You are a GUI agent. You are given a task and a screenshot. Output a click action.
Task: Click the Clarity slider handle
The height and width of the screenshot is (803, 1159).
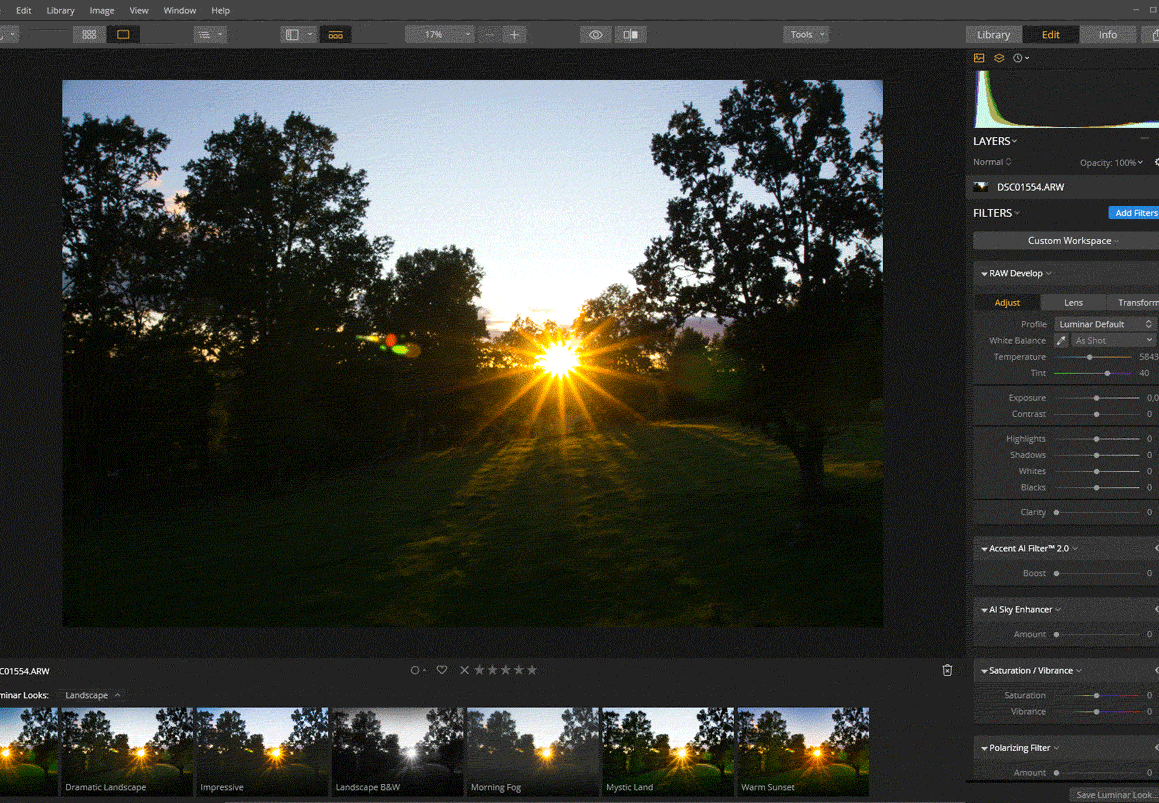point(1056,512)
